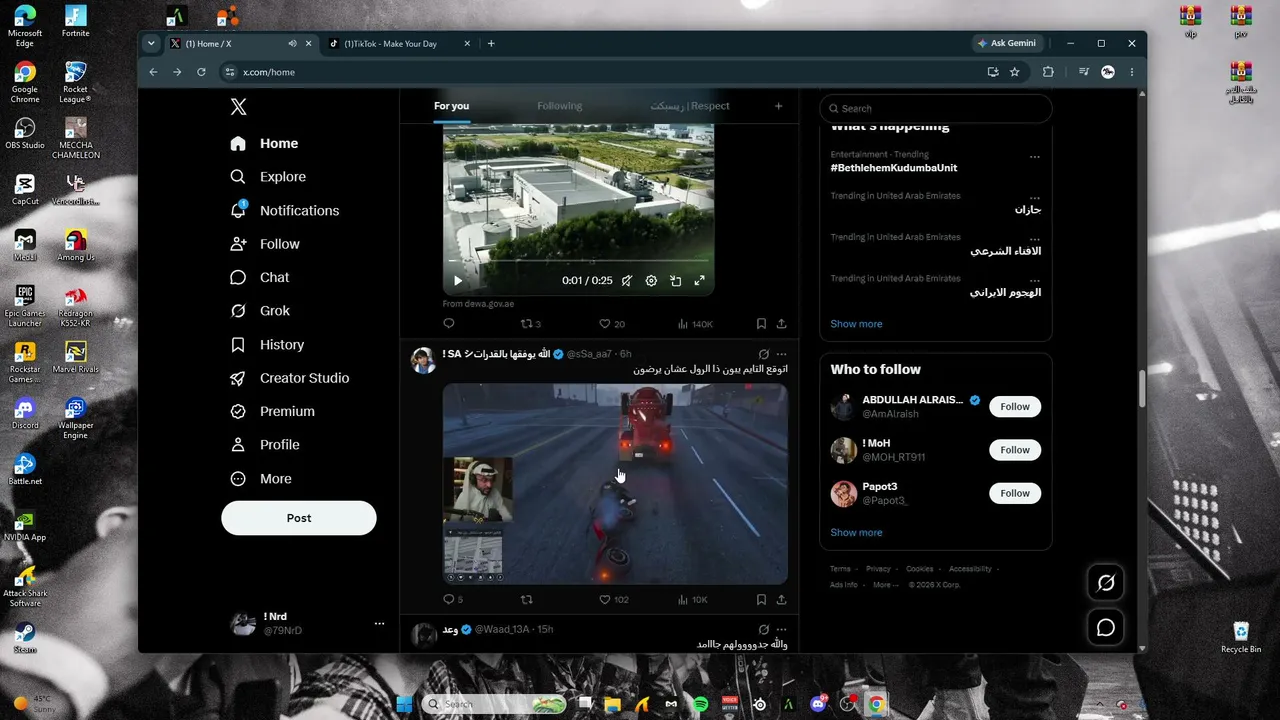Open the sSa_aa7 GTA video thumbnail
This screenshot has height=720, width=1280.
(x=615, y=484)
